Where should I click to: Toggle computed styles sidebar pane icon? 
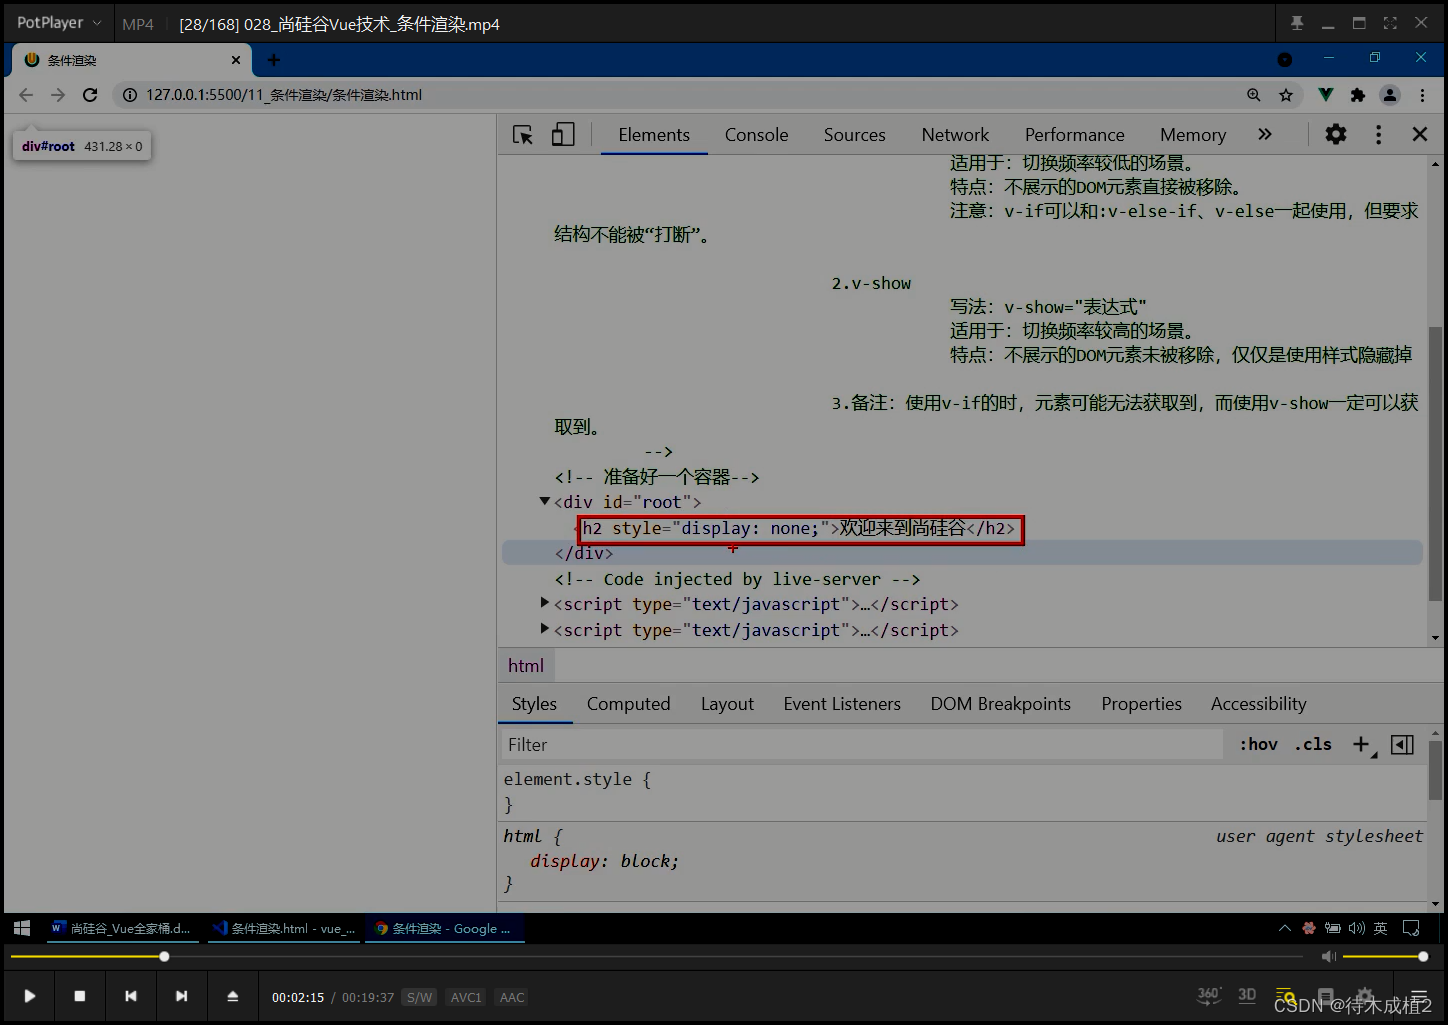(1402, 744)
